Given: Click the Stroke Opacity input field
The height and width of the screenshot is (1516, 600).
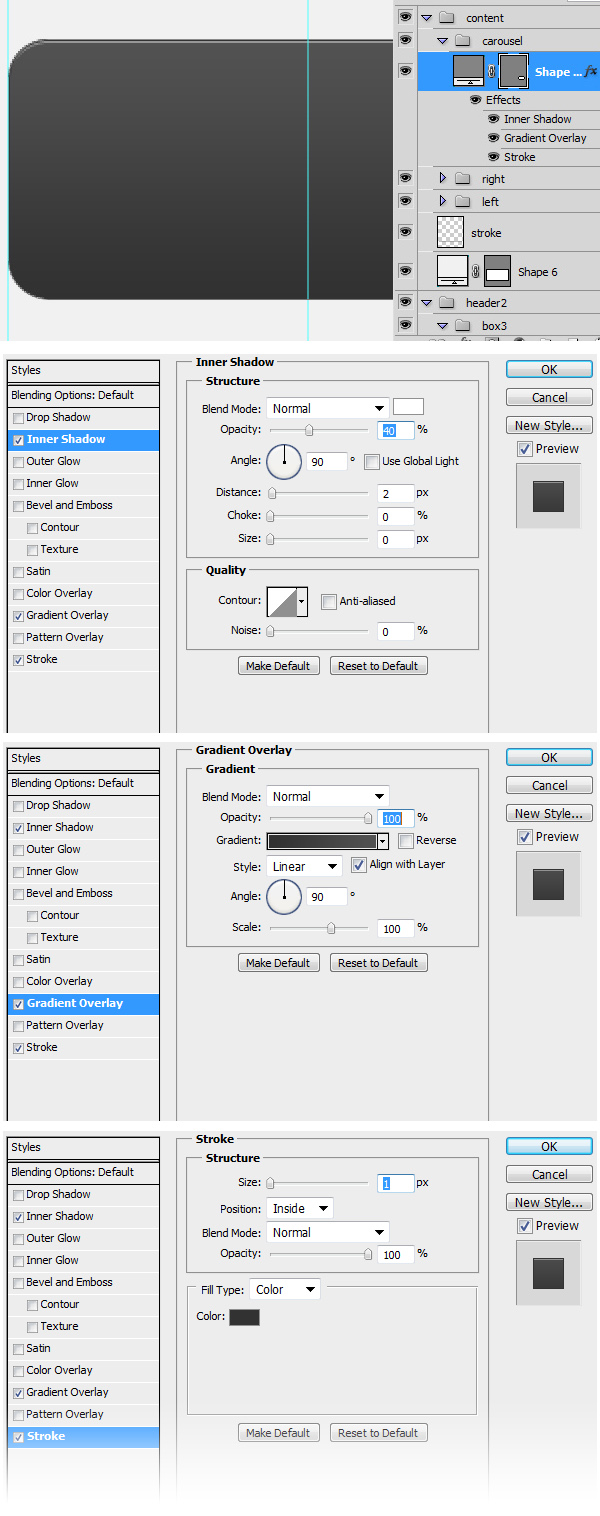Looking at the screenshot, I should 396,1254.
